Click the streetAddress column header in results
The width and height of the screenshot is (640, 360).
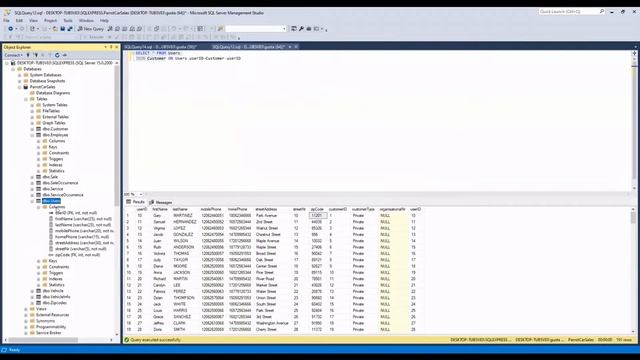point(267,209)
